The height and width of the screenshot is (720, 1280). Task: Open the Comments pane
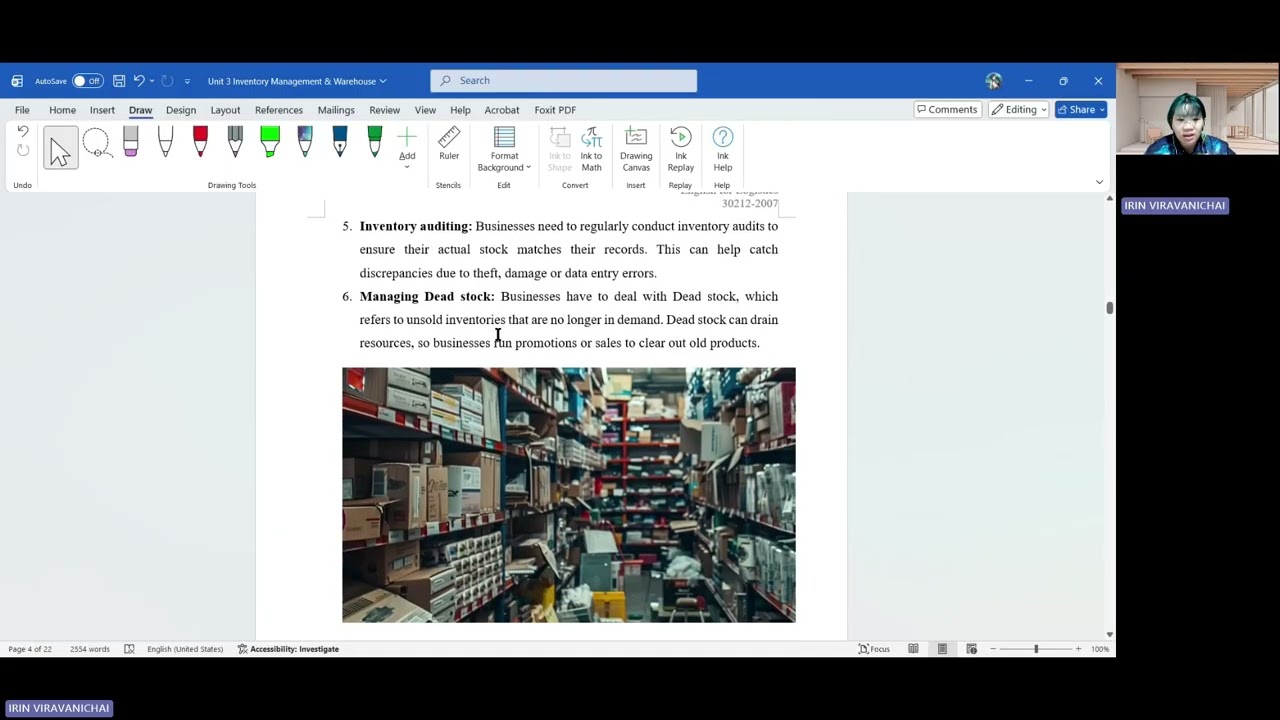coord(947,110)
